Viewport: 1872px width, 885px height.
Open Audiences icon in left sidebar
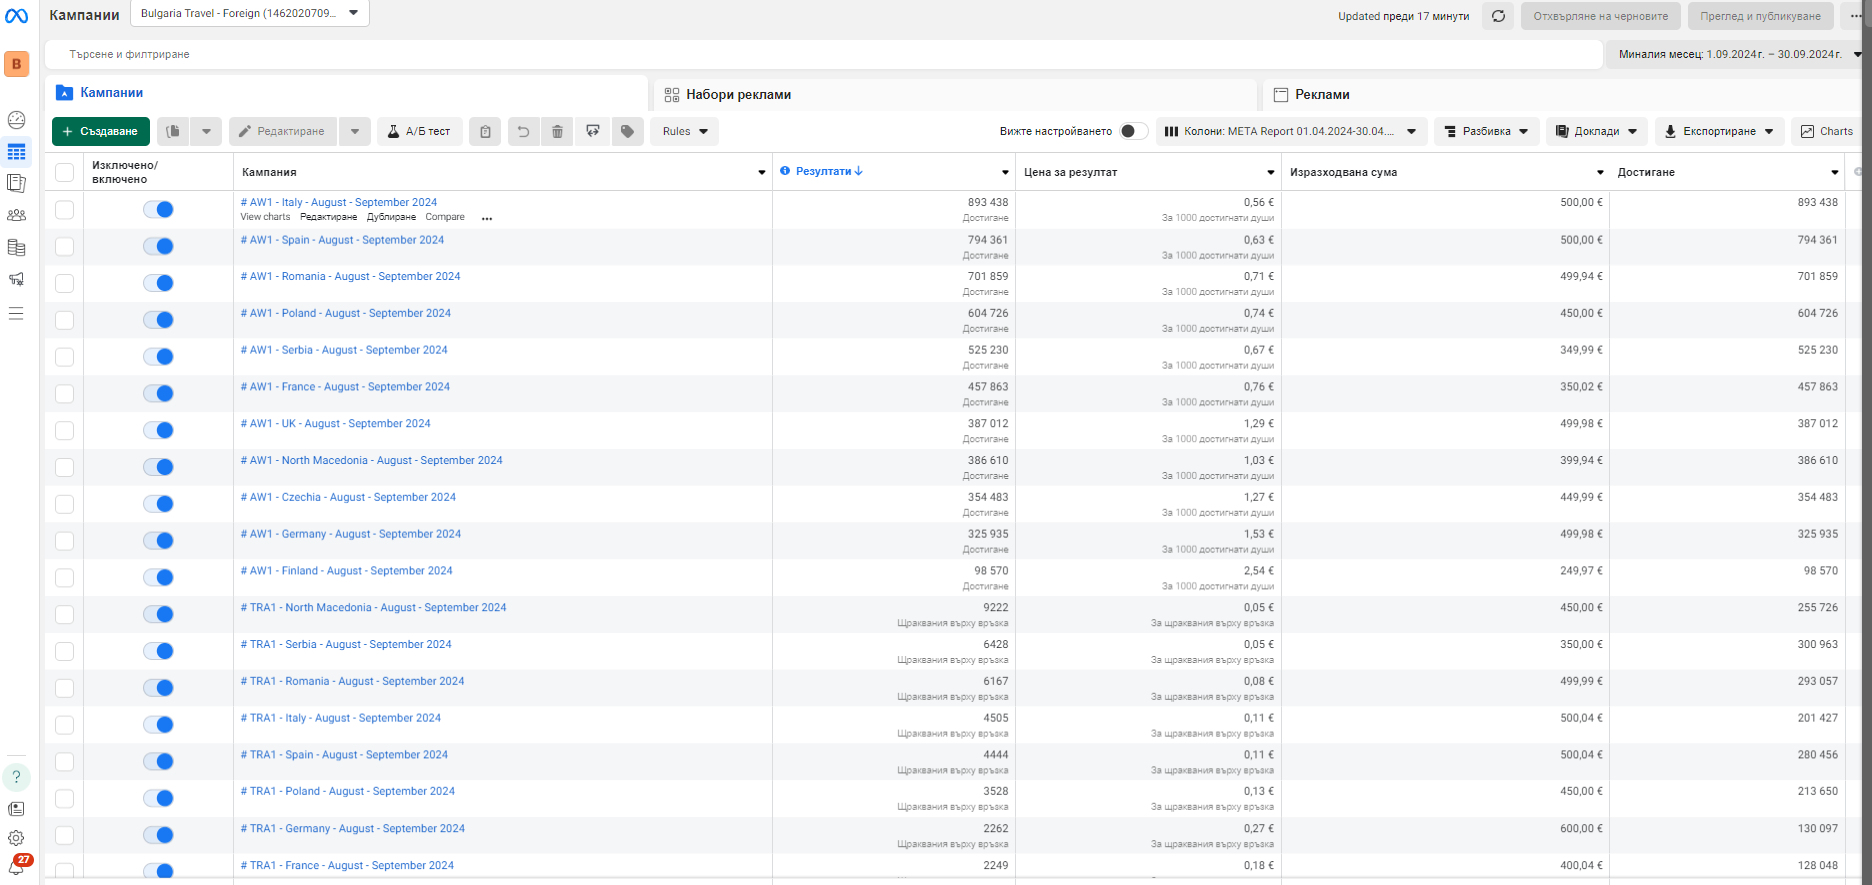[16, 215]
